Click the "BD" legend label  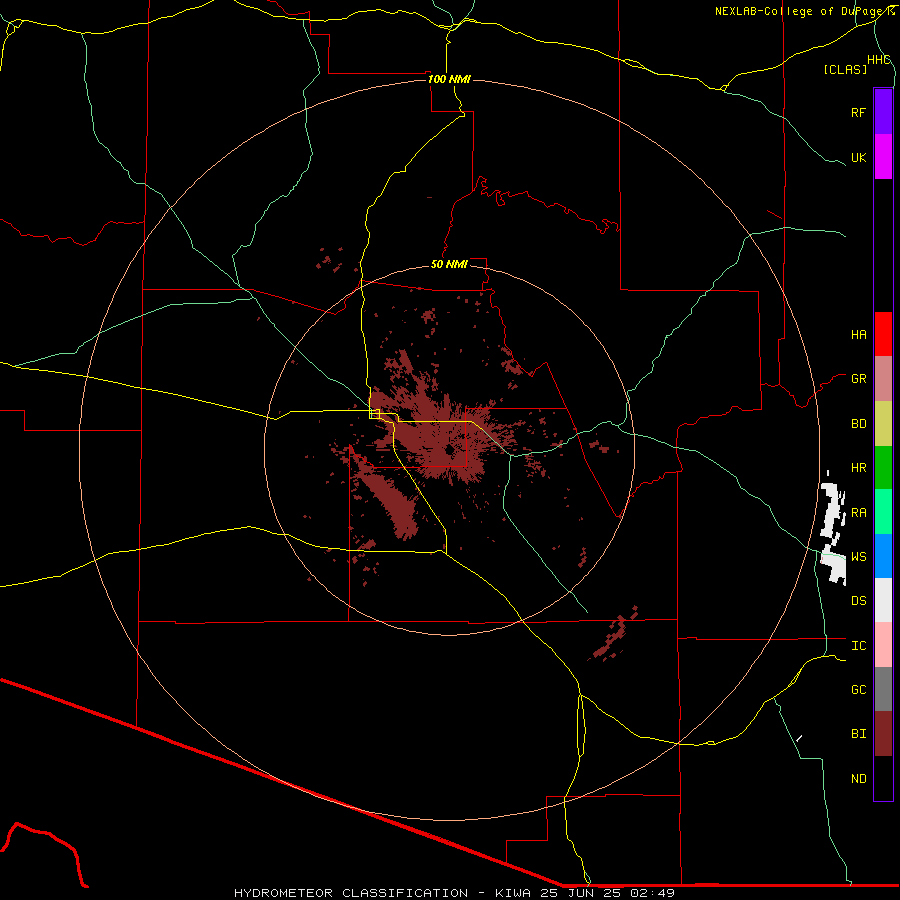(x=859, y=424)
